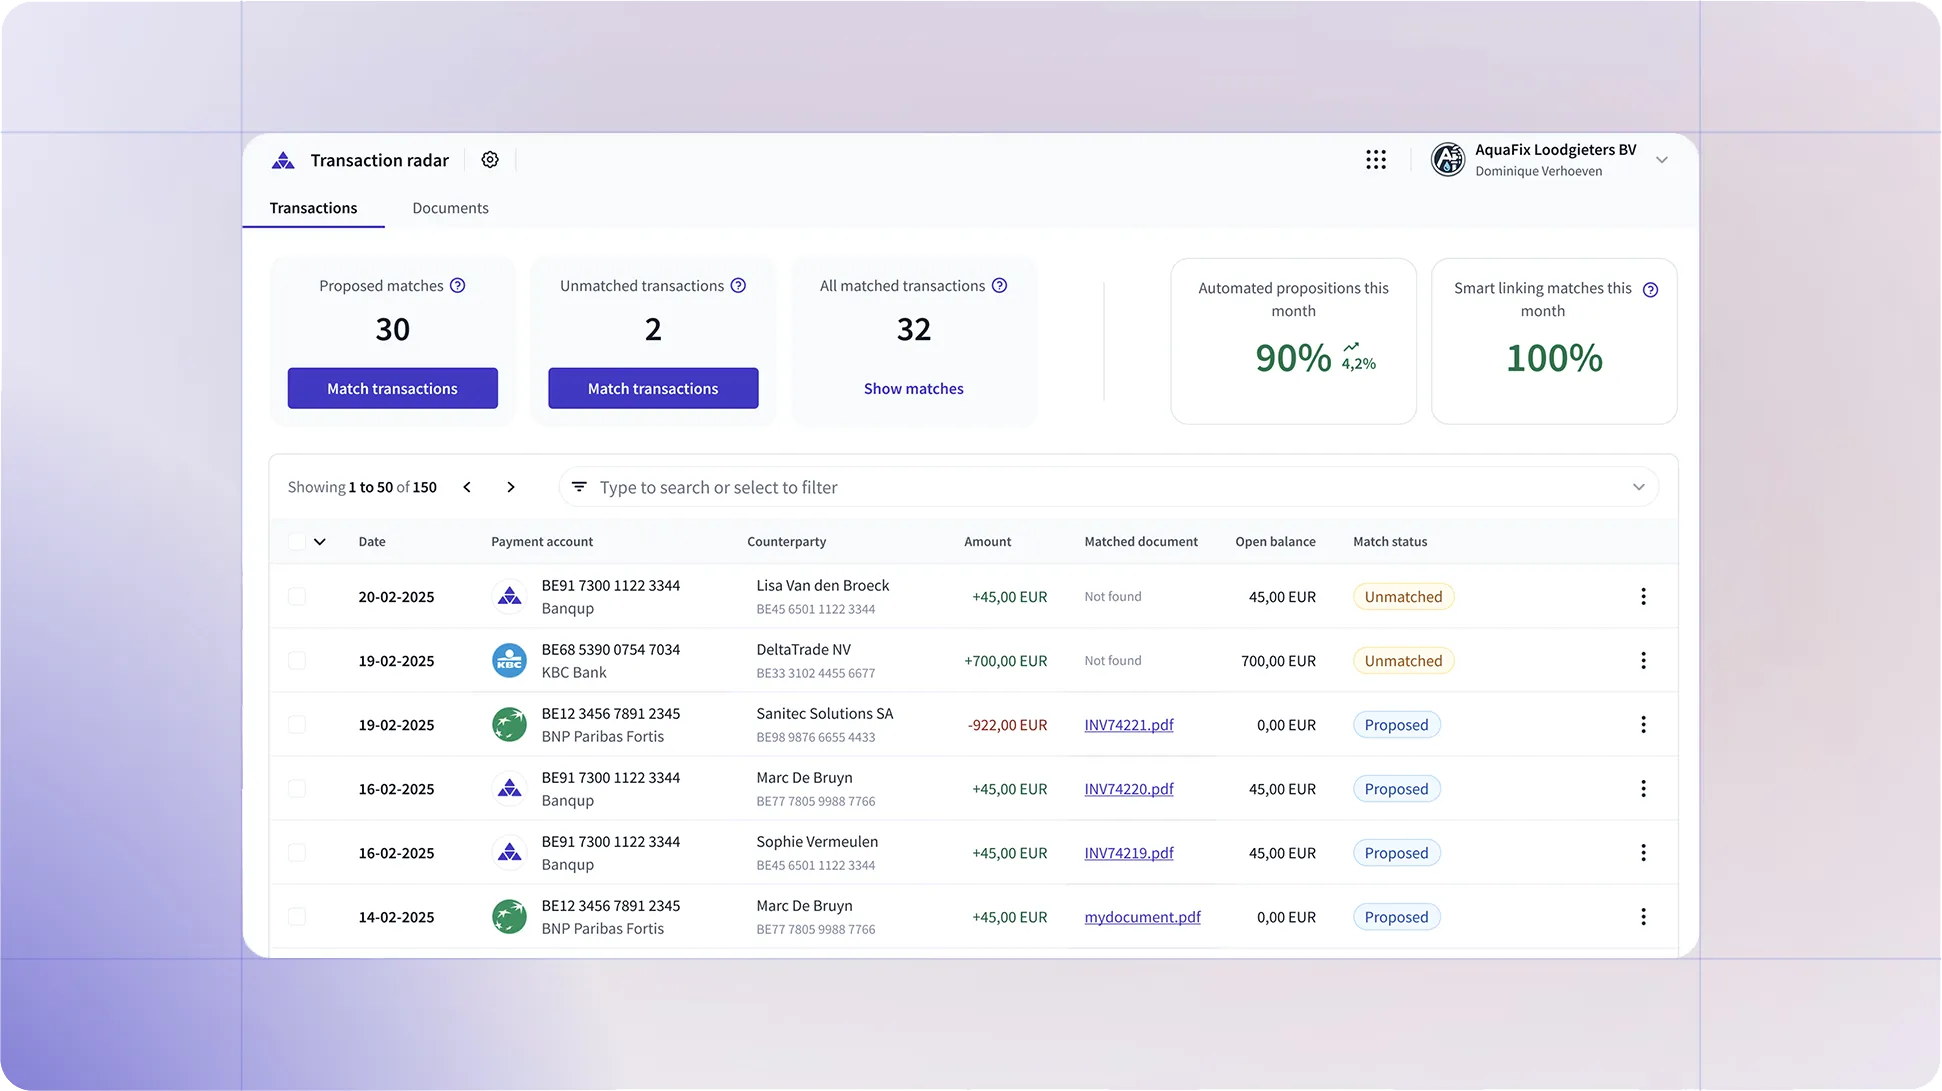
Task: Open row menu for mydocument.pdf transaction
Action: (1643, 917)
